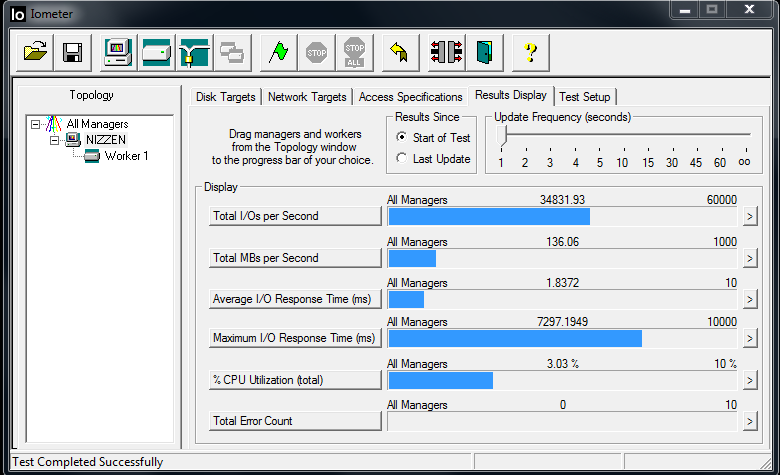Click the Total Error Count empty bar
Screen dimensions: 780x475
click(x=562, y=422)
